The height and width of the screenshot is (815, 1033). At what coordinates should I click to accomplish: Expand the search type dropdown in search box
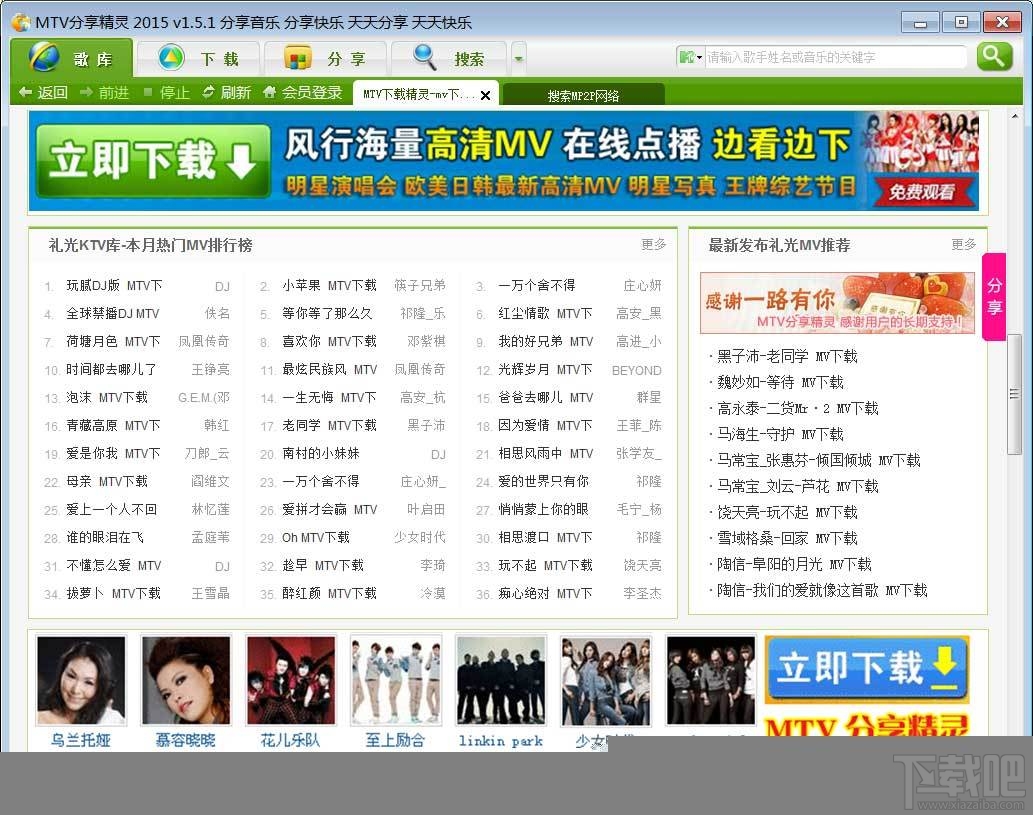[689, 58]
